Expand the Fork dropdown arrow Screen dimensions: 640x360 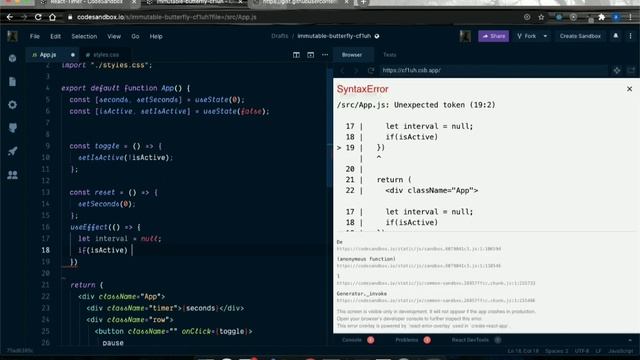[x=545, y=36]
